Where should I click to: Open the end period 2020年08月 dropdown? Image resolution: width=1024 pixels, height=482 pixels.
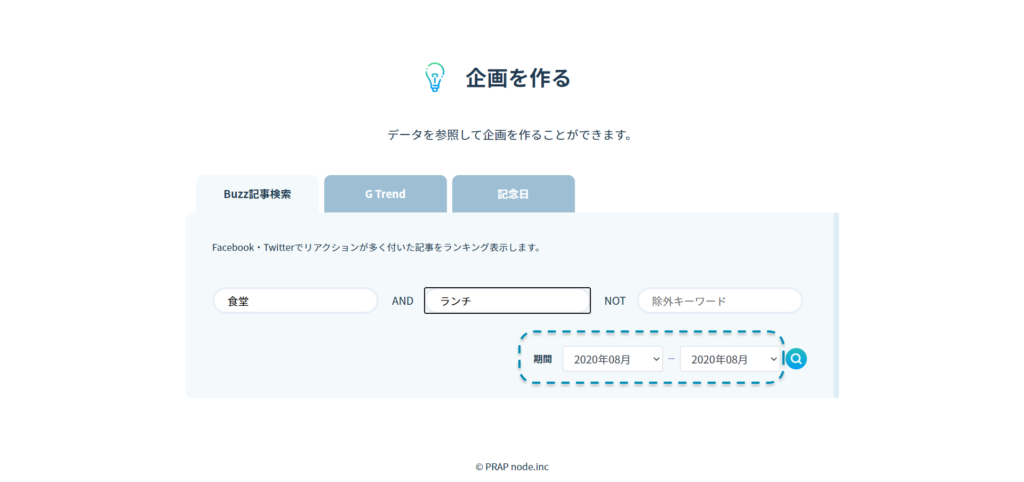729,359
